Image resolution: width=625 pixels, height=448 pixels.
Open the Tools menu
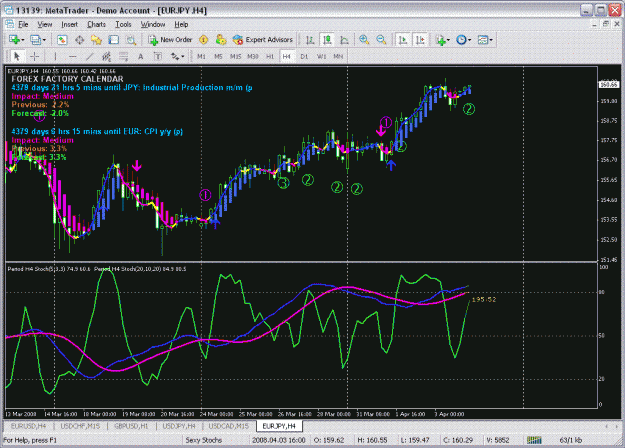123,25
